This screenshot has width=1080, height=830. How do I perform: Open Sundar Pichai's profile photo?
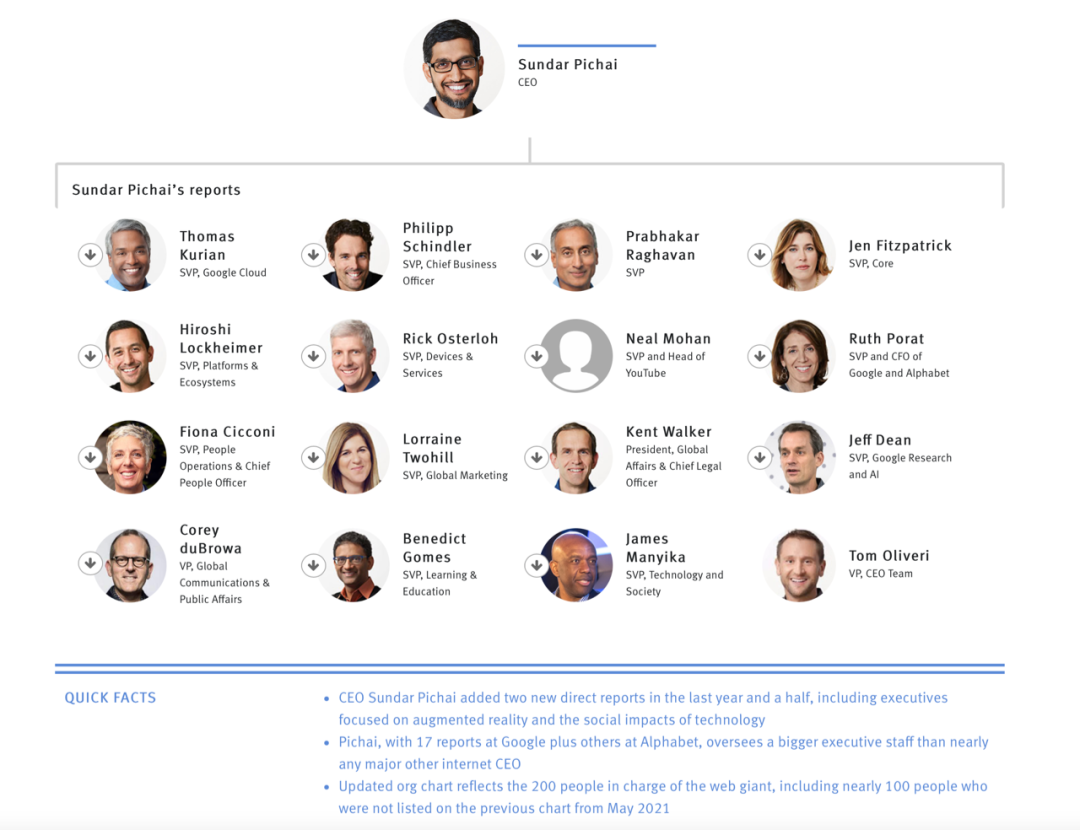pos(455,69)
